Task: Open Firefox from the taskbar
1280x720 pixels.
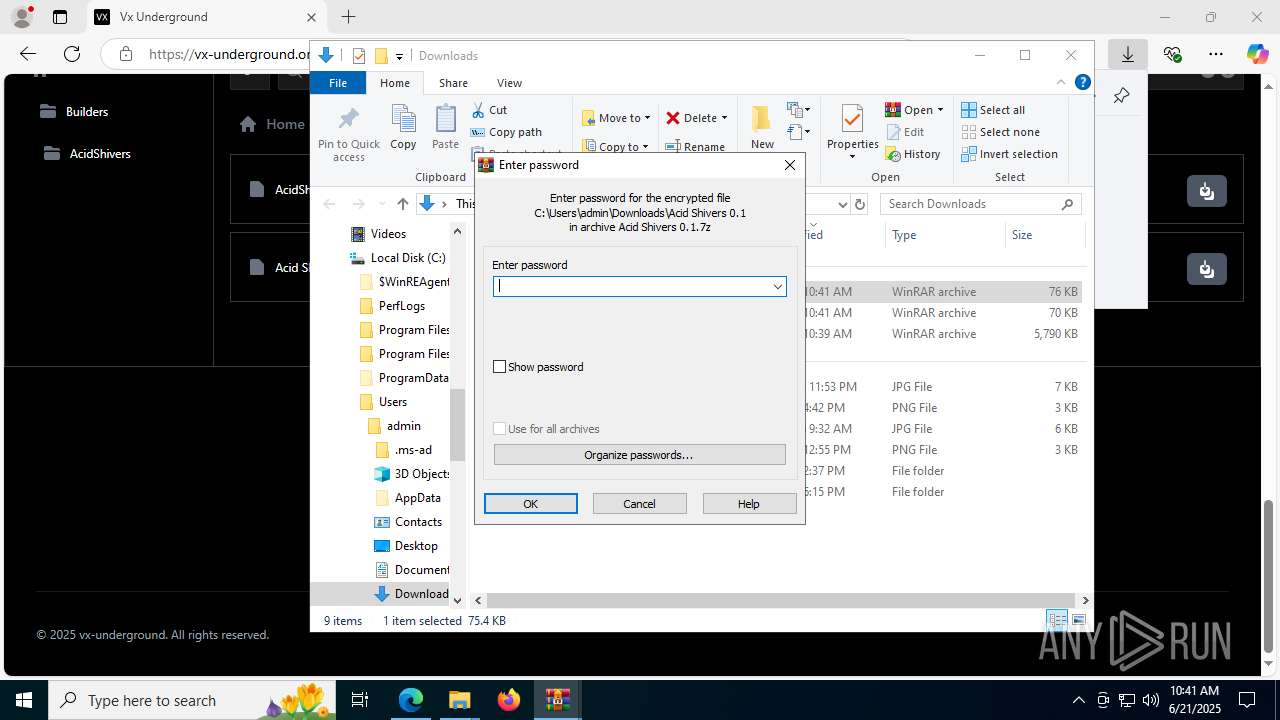Action: pyautogui.click(x=509, y=700)
